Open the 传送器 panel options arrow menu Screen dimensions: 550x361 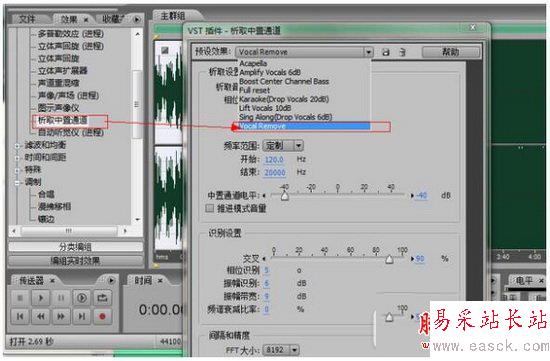pyautogui.click(x=111, y=280)
